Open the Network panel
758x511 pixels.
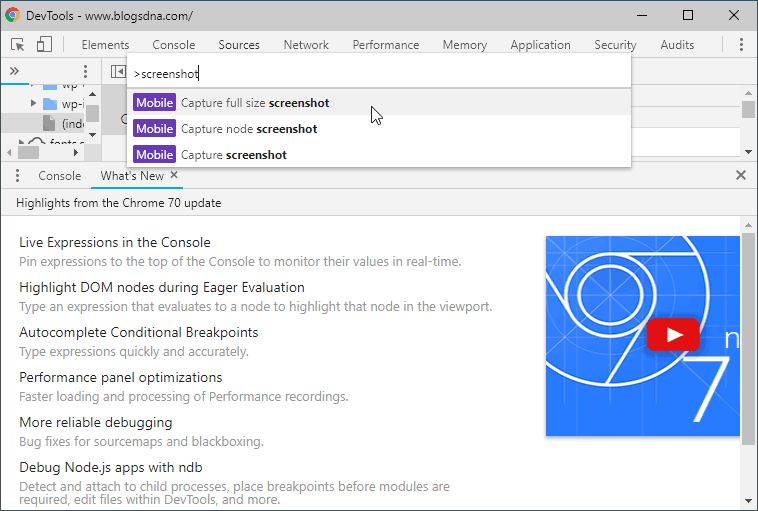tap(306, 44)
